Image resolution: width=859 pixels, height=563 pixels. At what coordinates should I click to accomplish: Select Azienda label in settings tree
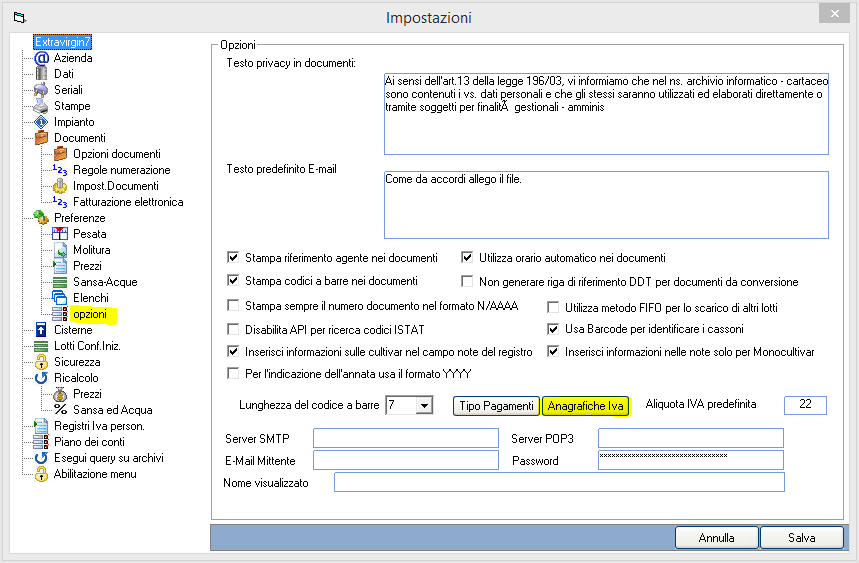[73, 58]
